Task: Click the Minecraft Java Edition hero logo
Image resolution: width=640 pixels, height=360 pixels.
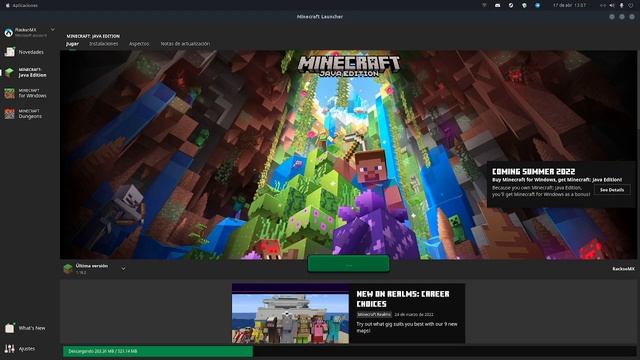Action: pyautogui.click(x=349, y=66)
